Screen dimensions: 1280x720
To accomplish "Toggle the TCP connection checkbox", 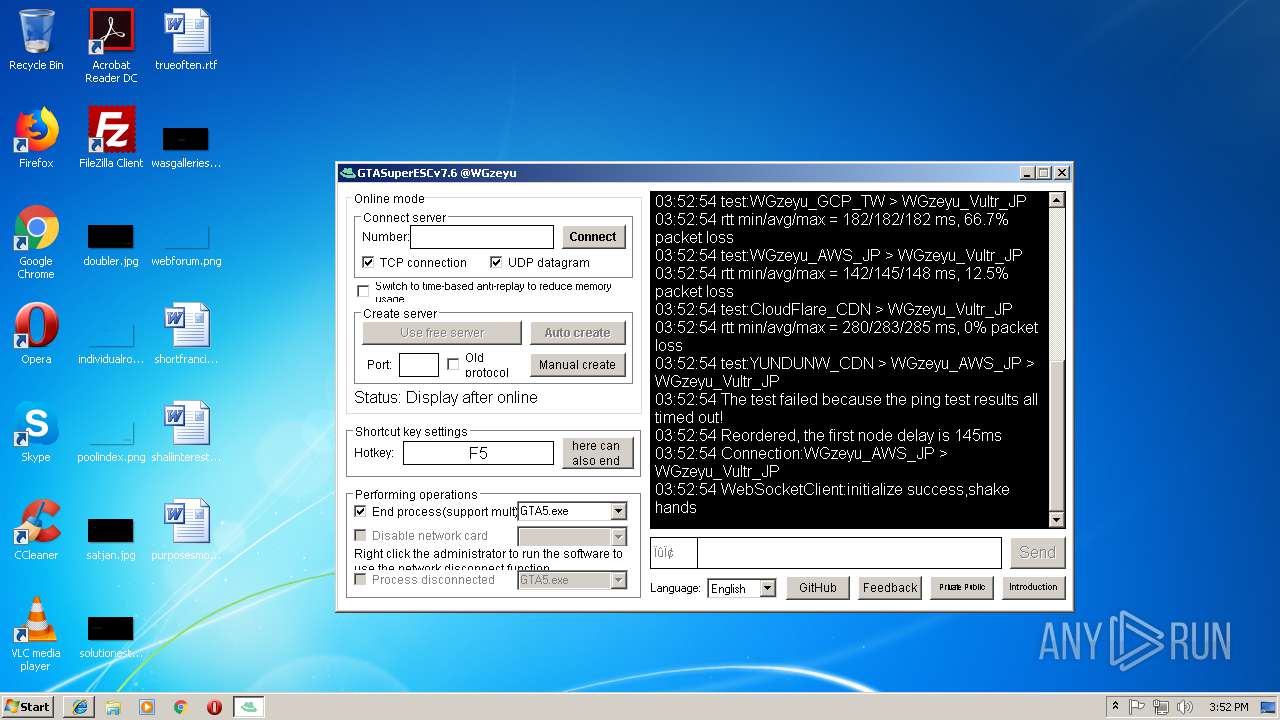I will click(368, 262).
